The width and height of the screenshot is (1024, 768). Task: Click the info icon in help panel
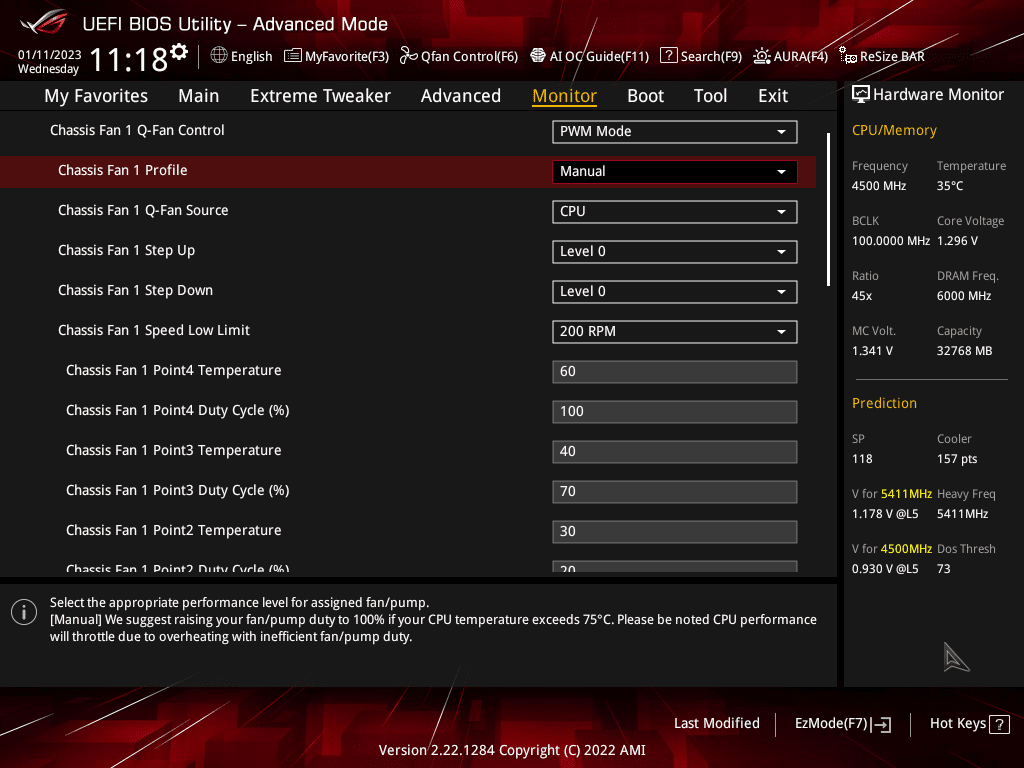(x=24, y=612)
